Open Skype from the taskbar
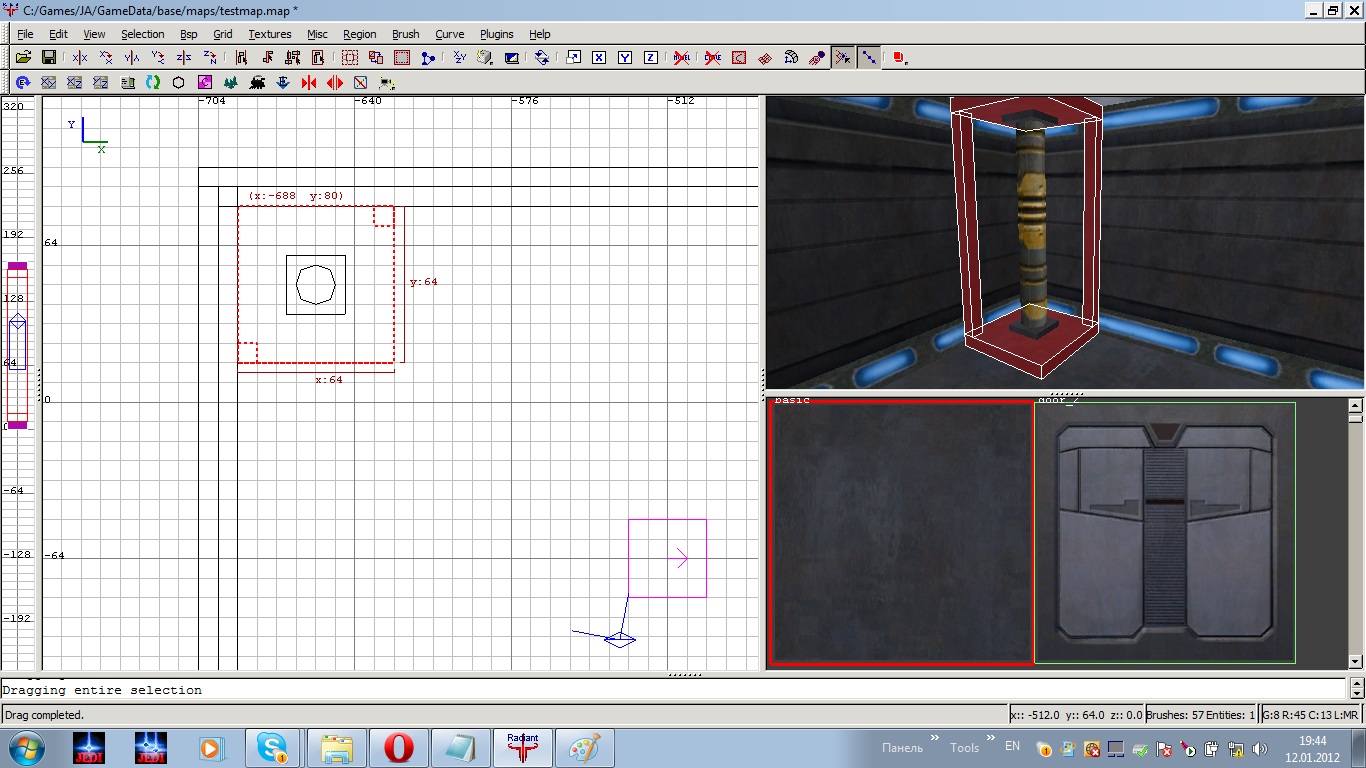Image resolution: width=1366 pixels, height=768 pixels. [272, 748]
